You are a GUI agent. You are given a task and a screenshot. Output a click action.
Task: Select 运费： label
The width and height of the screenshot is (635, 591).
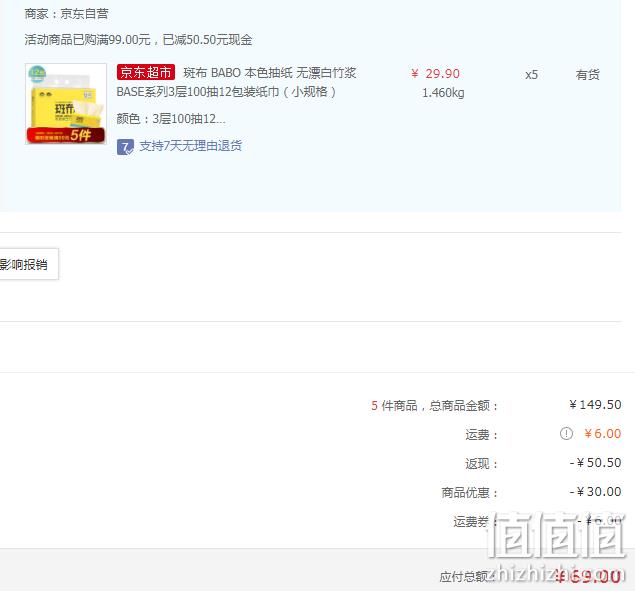click(x=482, y=435)
